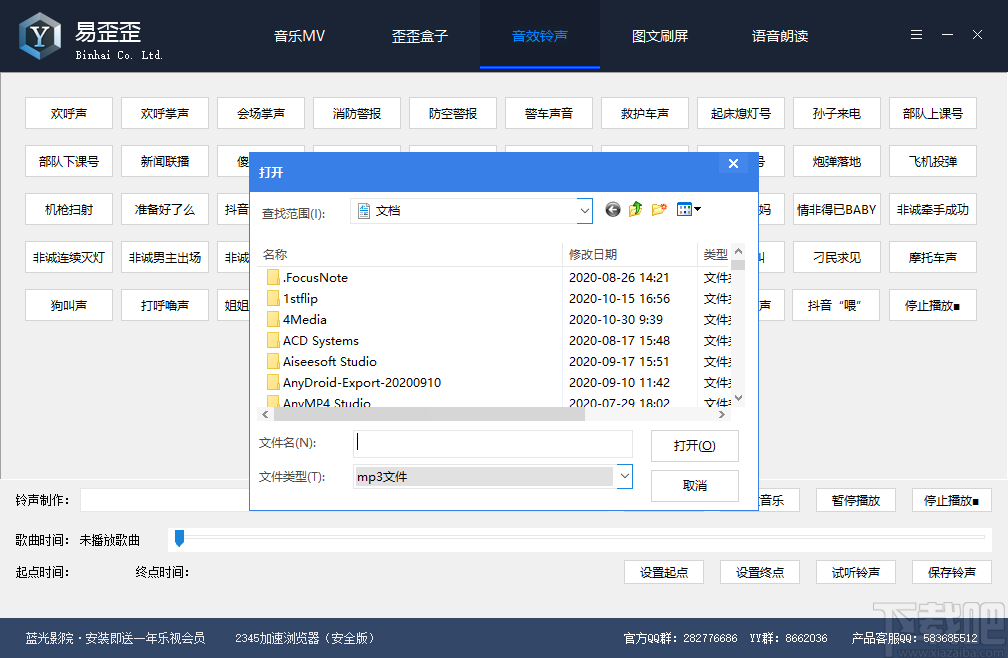This screenshot has height=658, width=1008.
Task: Create a new folder using the new folder icon
Action: pyautogui.click(x=658, y=209)
